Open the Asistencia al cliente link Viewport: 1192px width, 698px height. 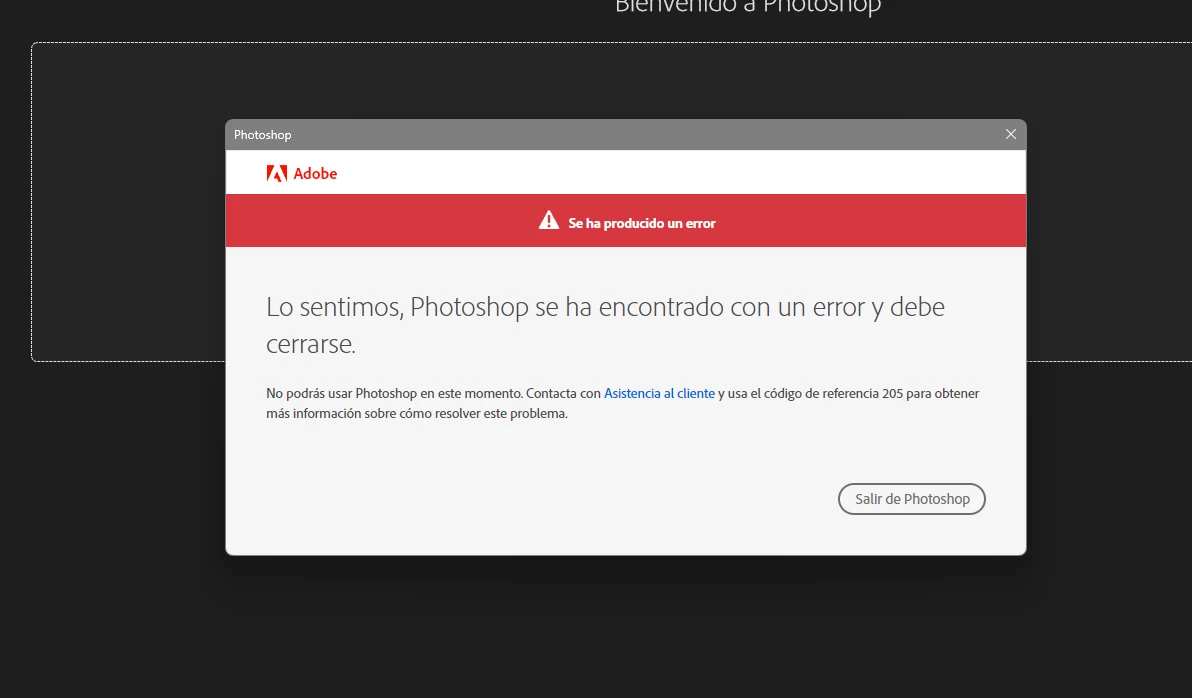pos(659,393)
